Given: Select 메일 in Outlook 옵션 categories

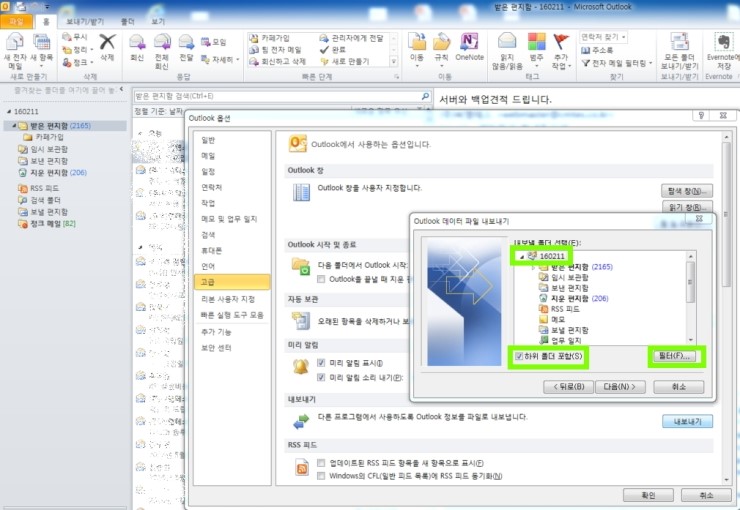Looking at the screenshot, I should click(232, 156).
